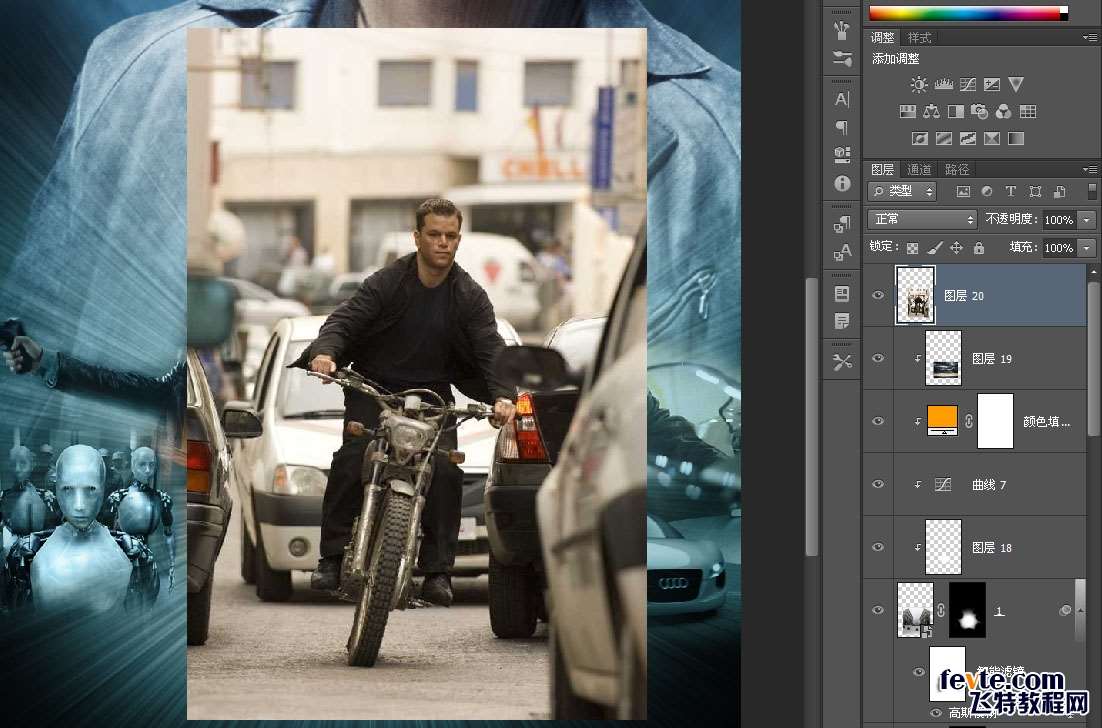Switch to the 通道 tab
The image size is (1102, 728).
pos(919,169)
